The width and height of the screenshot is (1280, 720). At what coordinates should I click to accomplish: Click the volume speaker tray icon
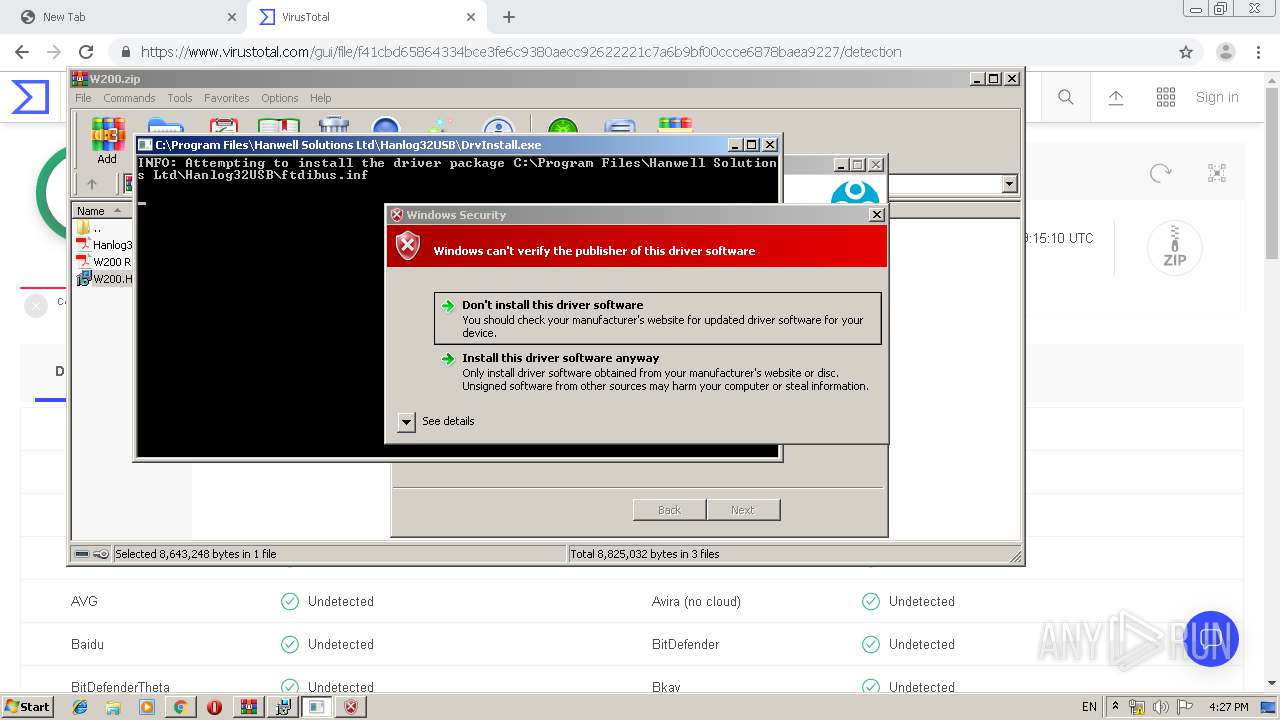(1161, 707)
